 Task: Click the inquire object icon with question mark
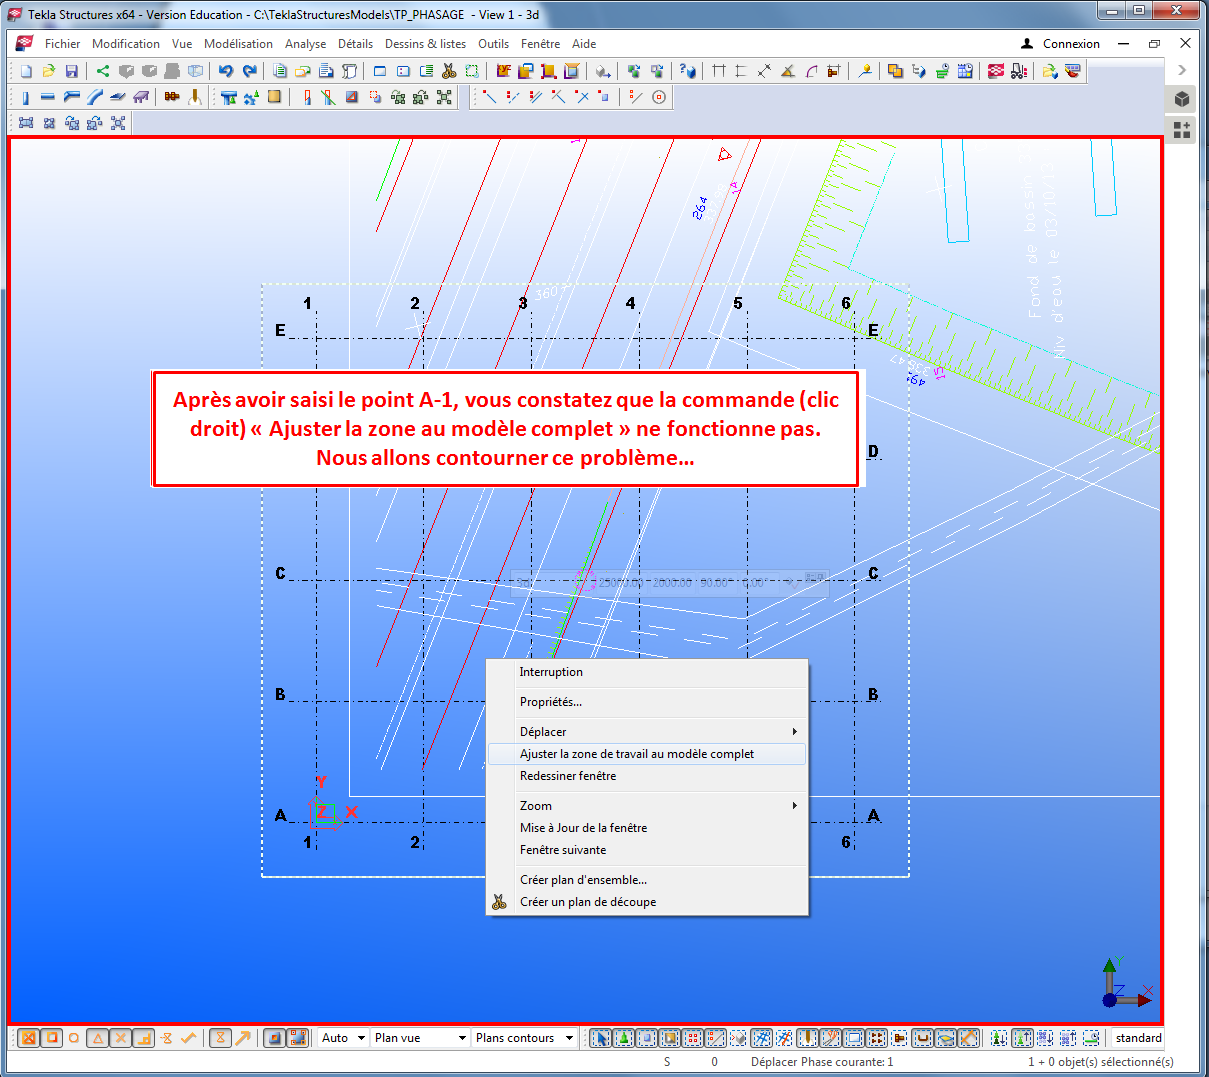coord(688,71)
